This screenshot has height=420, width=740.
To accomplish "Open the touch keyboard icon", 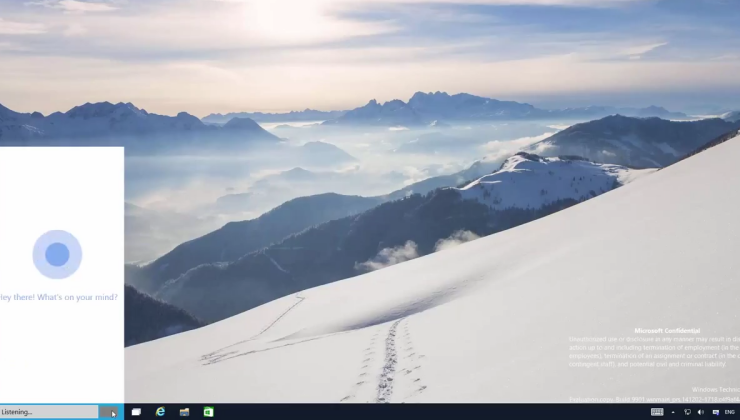I will point(657,412).
